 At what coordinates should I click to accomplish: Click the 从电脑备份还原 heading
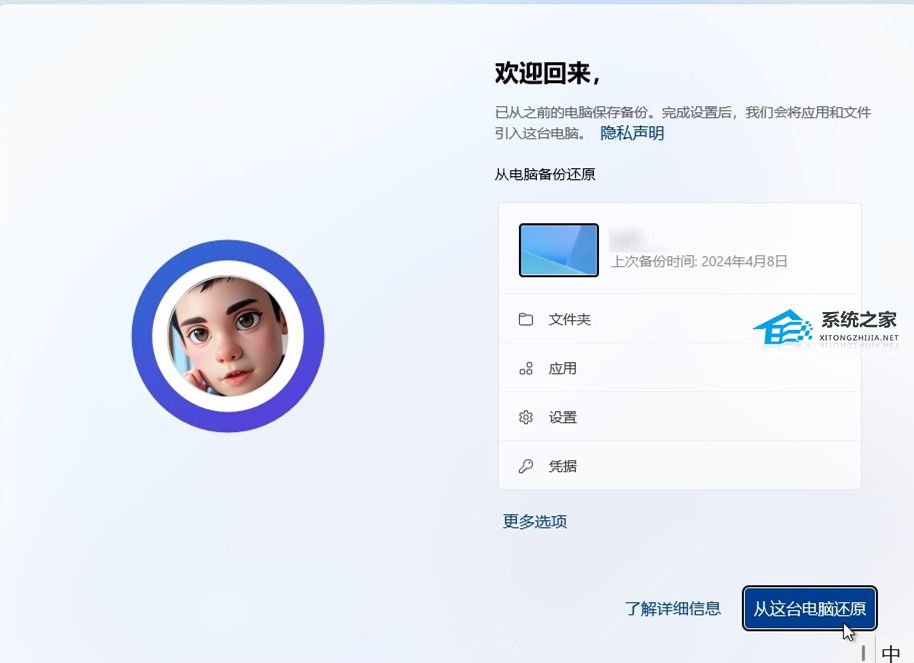coord(545,174)
